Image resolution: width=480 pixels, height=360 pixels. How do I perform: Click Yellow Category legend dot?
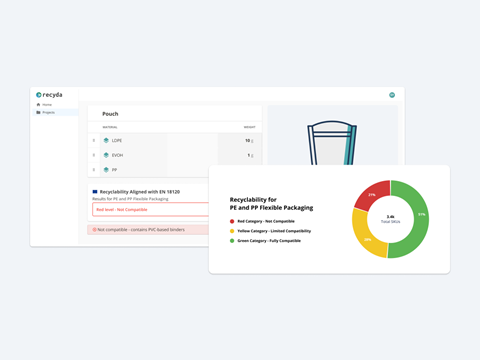(232, 231)
